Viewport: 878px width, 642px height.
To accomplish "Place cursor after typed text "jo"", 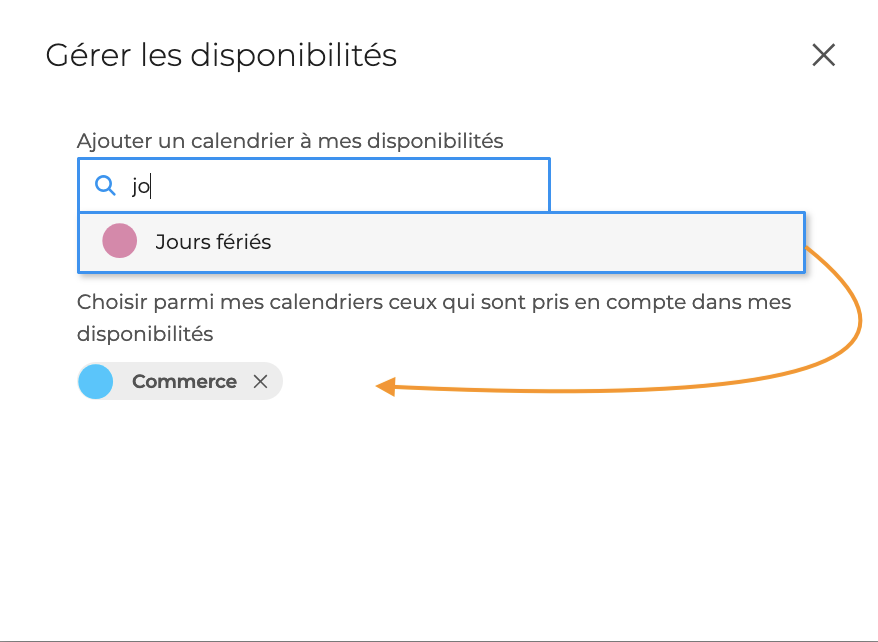I will [x=150, y=185].
